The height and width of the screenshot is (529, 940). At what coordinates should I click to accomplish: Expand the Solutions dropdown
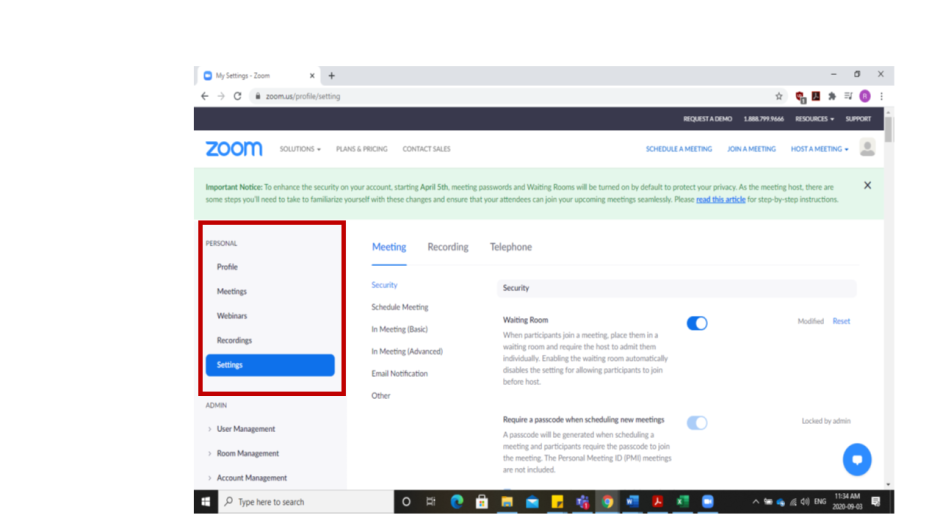300,149
